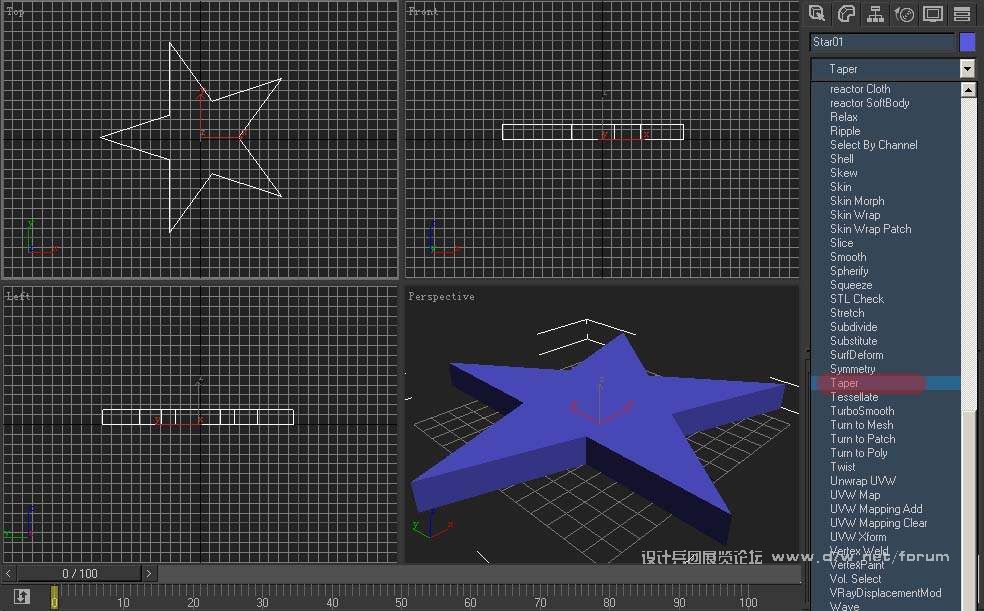Click frame 50 on the track bar

pyautogui.click(x=401, y=601)
